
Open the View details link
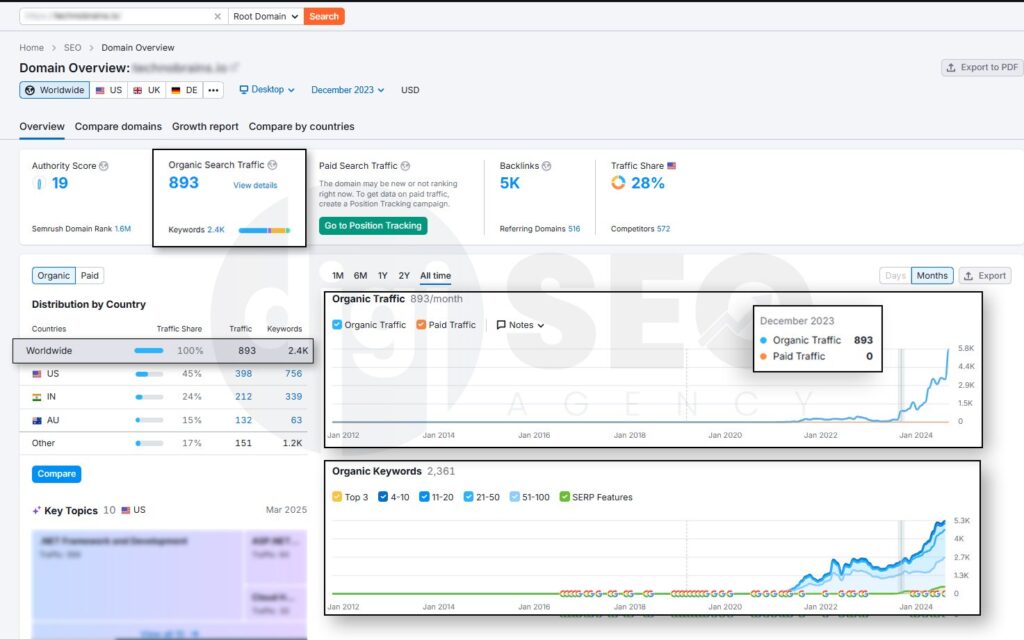click(x=255, y=185)
